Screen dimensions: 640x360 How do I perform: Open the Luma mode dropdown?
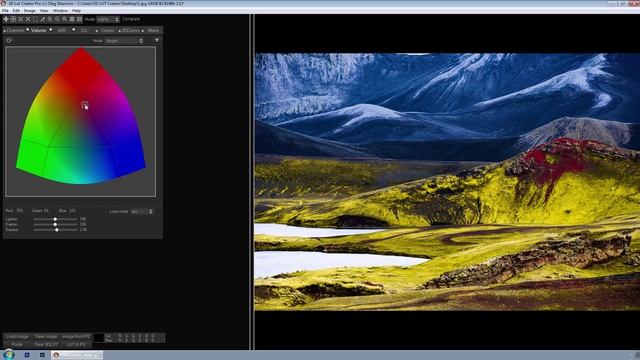coord(142,211)
